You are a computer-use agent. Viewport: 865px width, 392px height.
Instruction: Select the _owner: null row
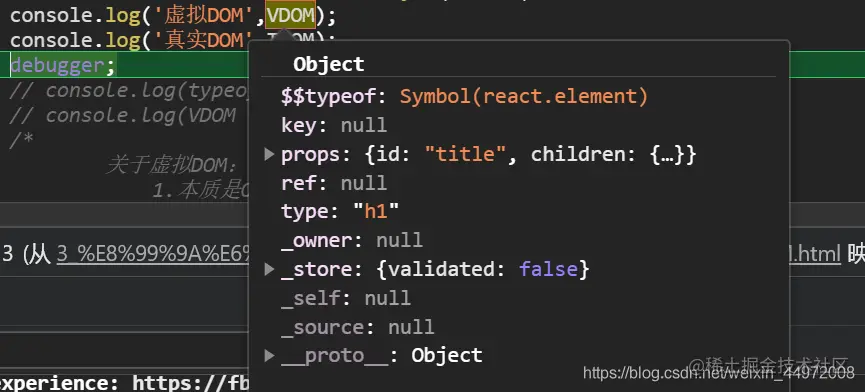352,240
